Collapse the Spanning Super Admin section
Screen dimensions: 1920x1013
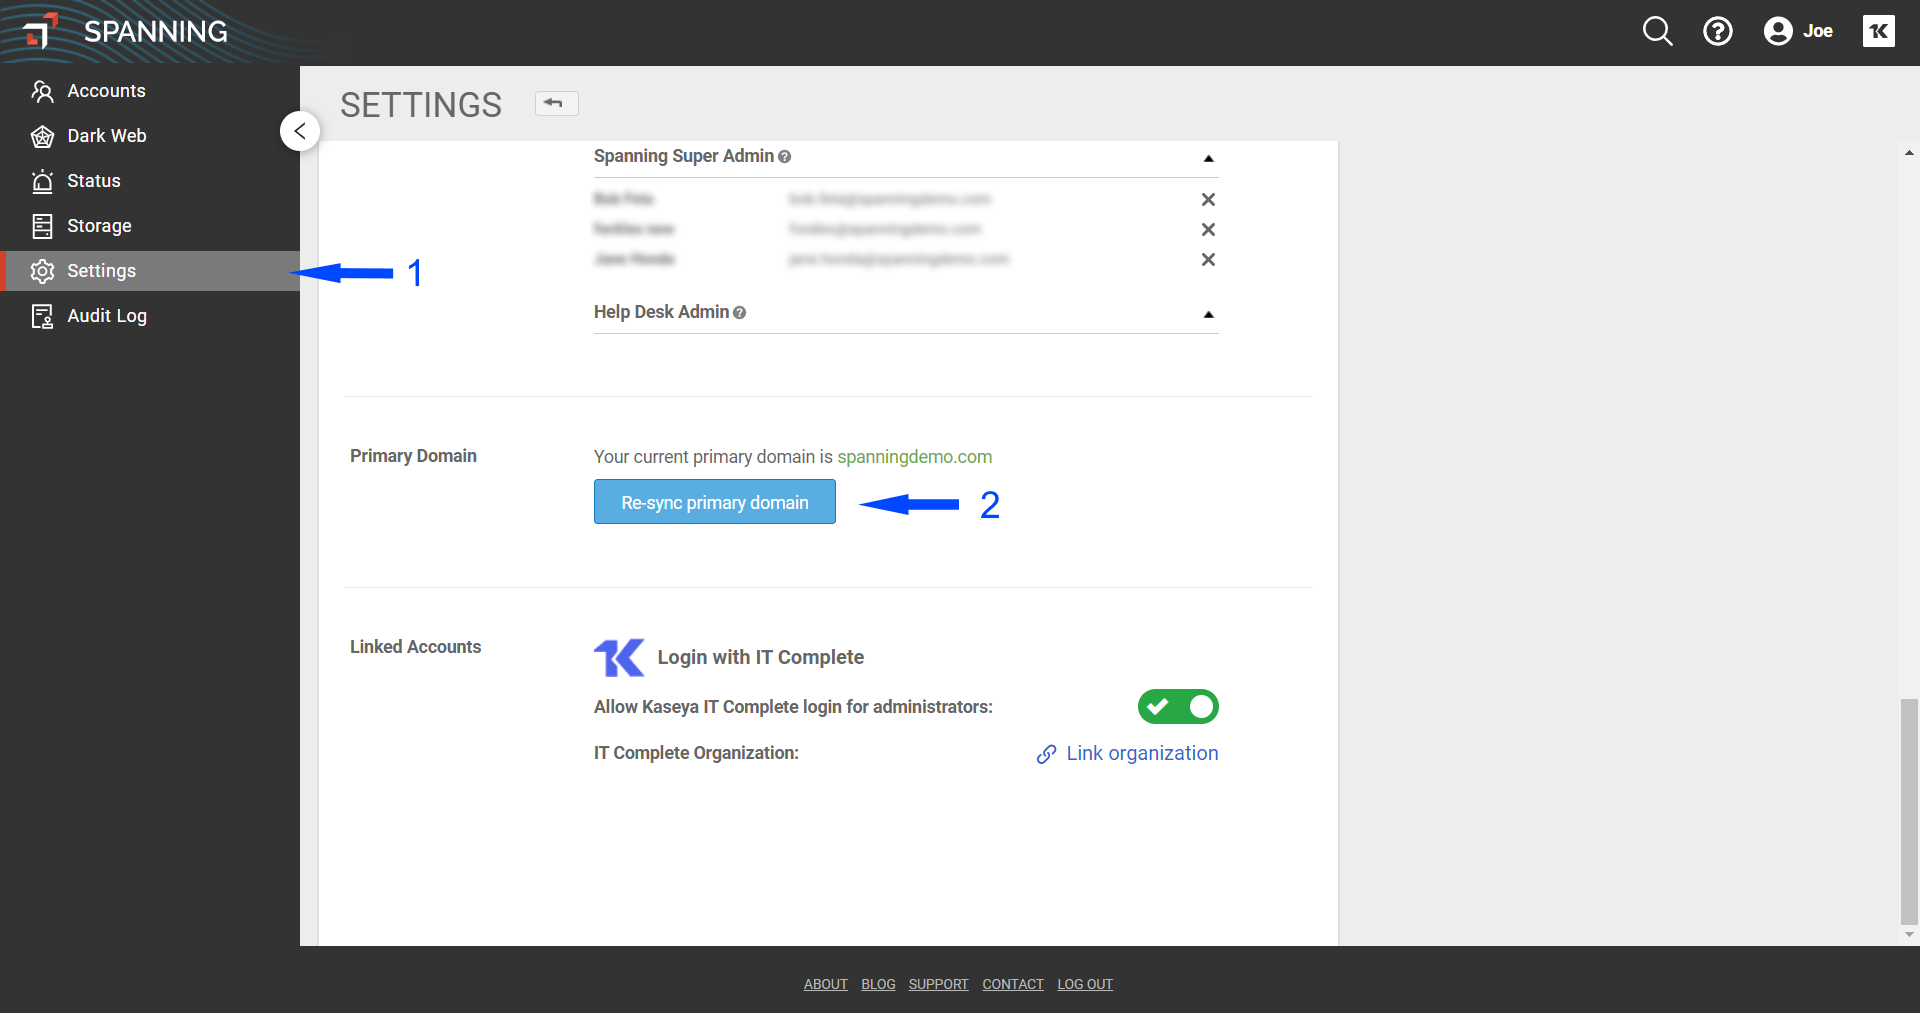click(x=1208, y=158)
